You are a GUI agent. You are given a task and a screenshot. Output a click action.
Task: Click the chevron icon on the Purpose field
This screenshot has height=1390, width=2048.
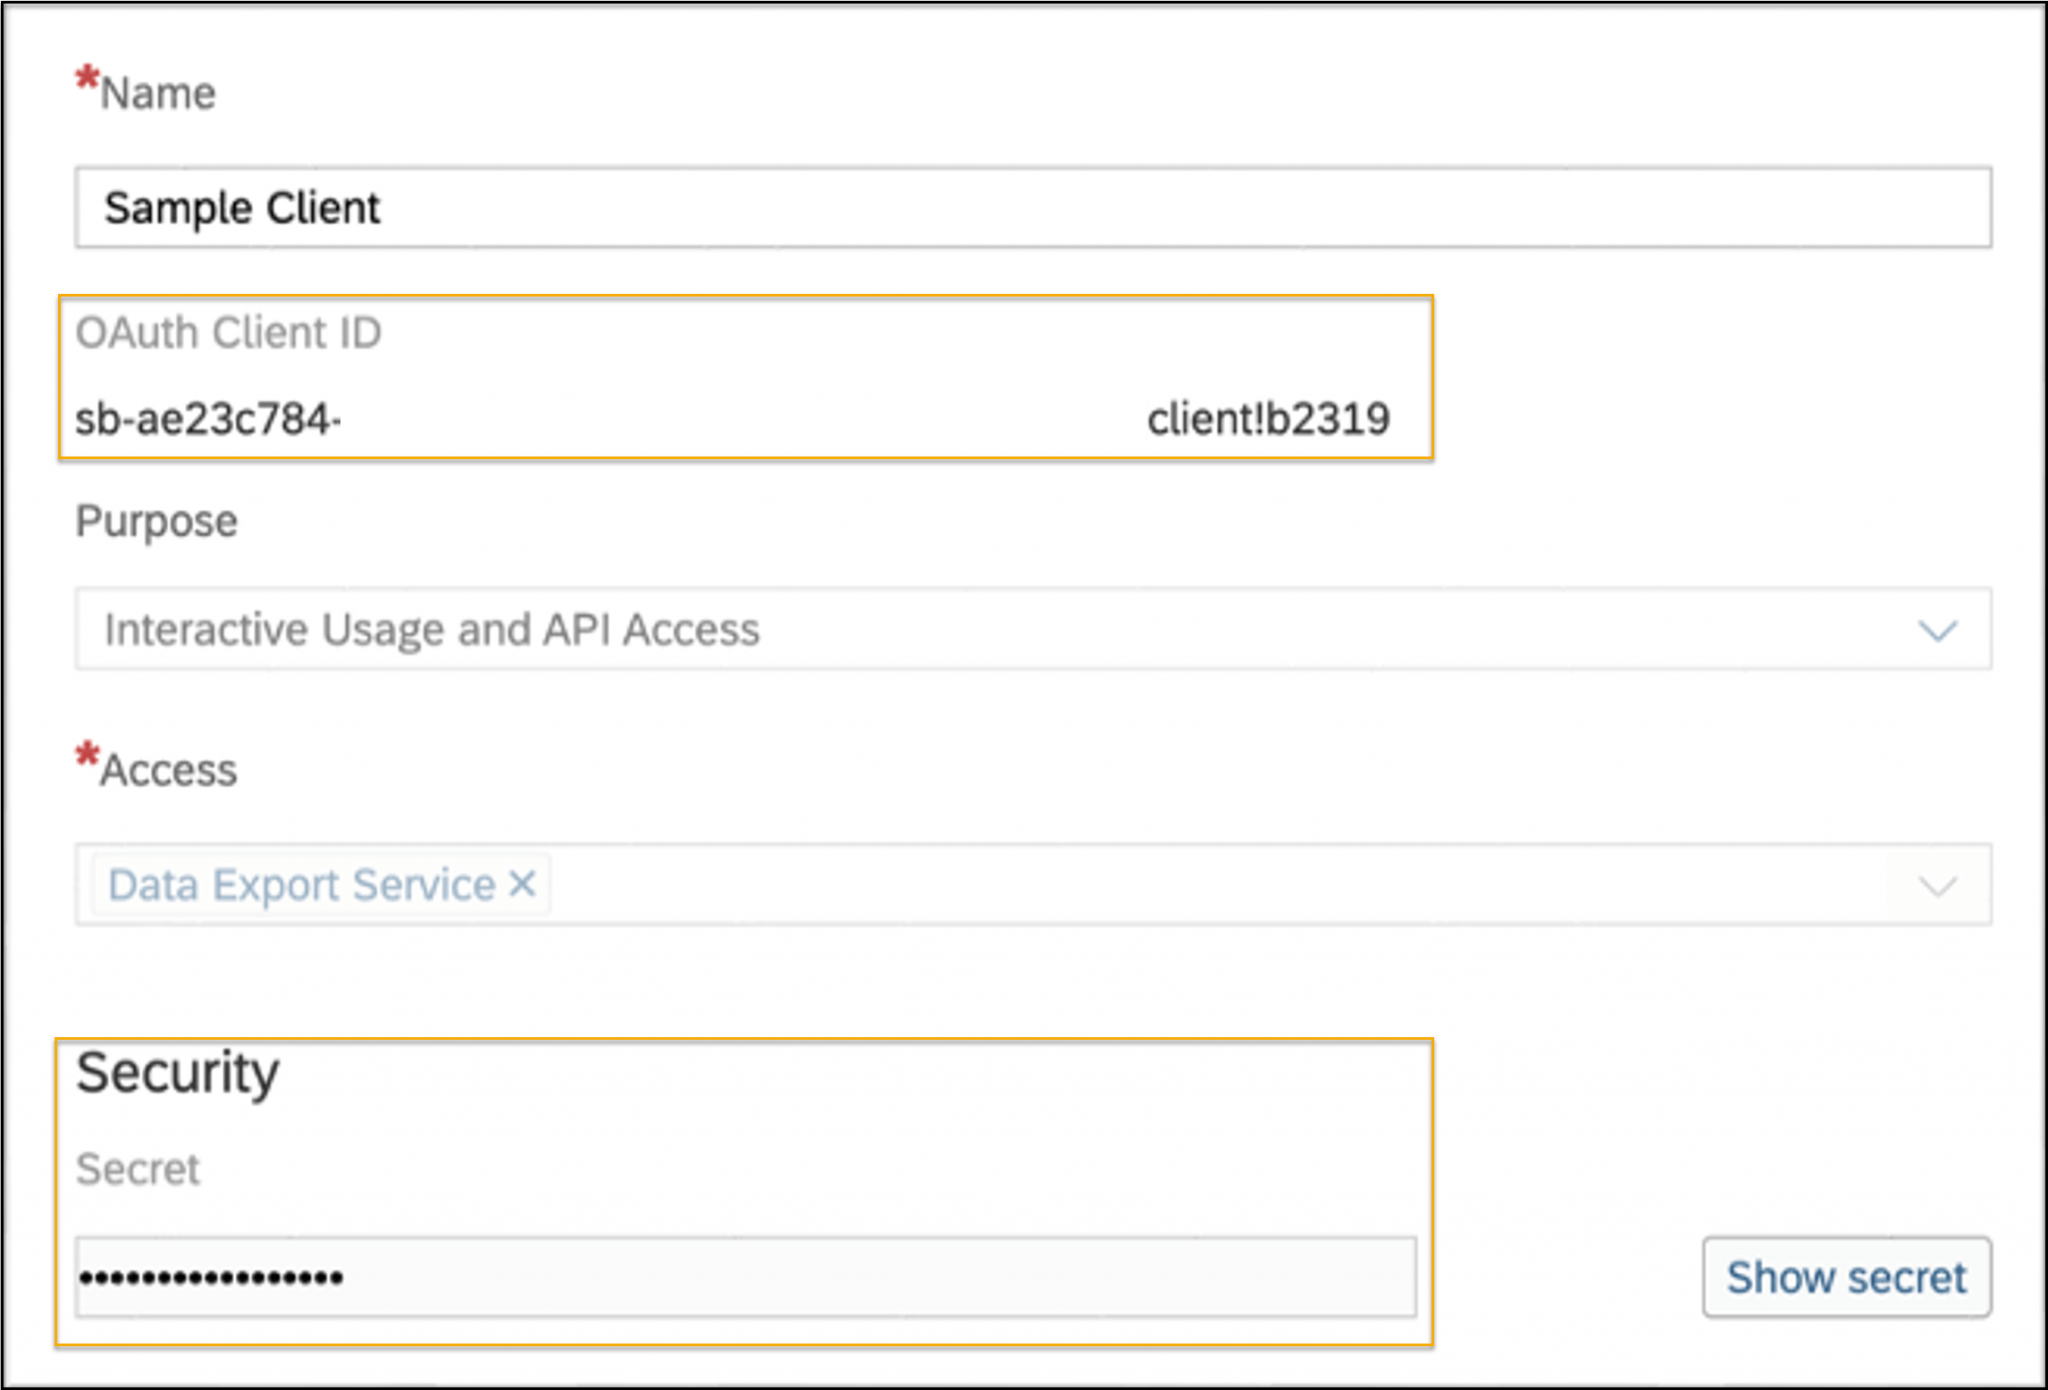(x=1938, y=630)
